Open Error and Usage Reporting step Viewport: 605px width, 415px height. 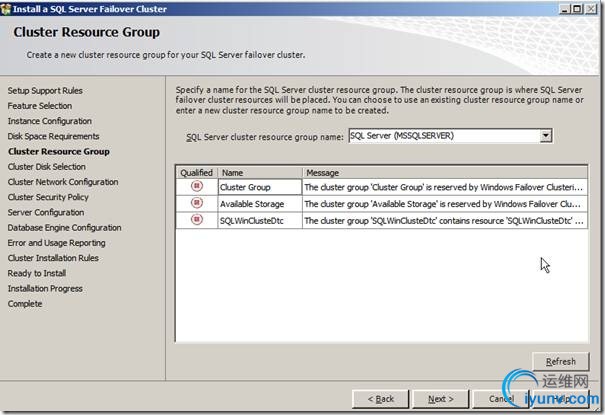pos(57,243)
